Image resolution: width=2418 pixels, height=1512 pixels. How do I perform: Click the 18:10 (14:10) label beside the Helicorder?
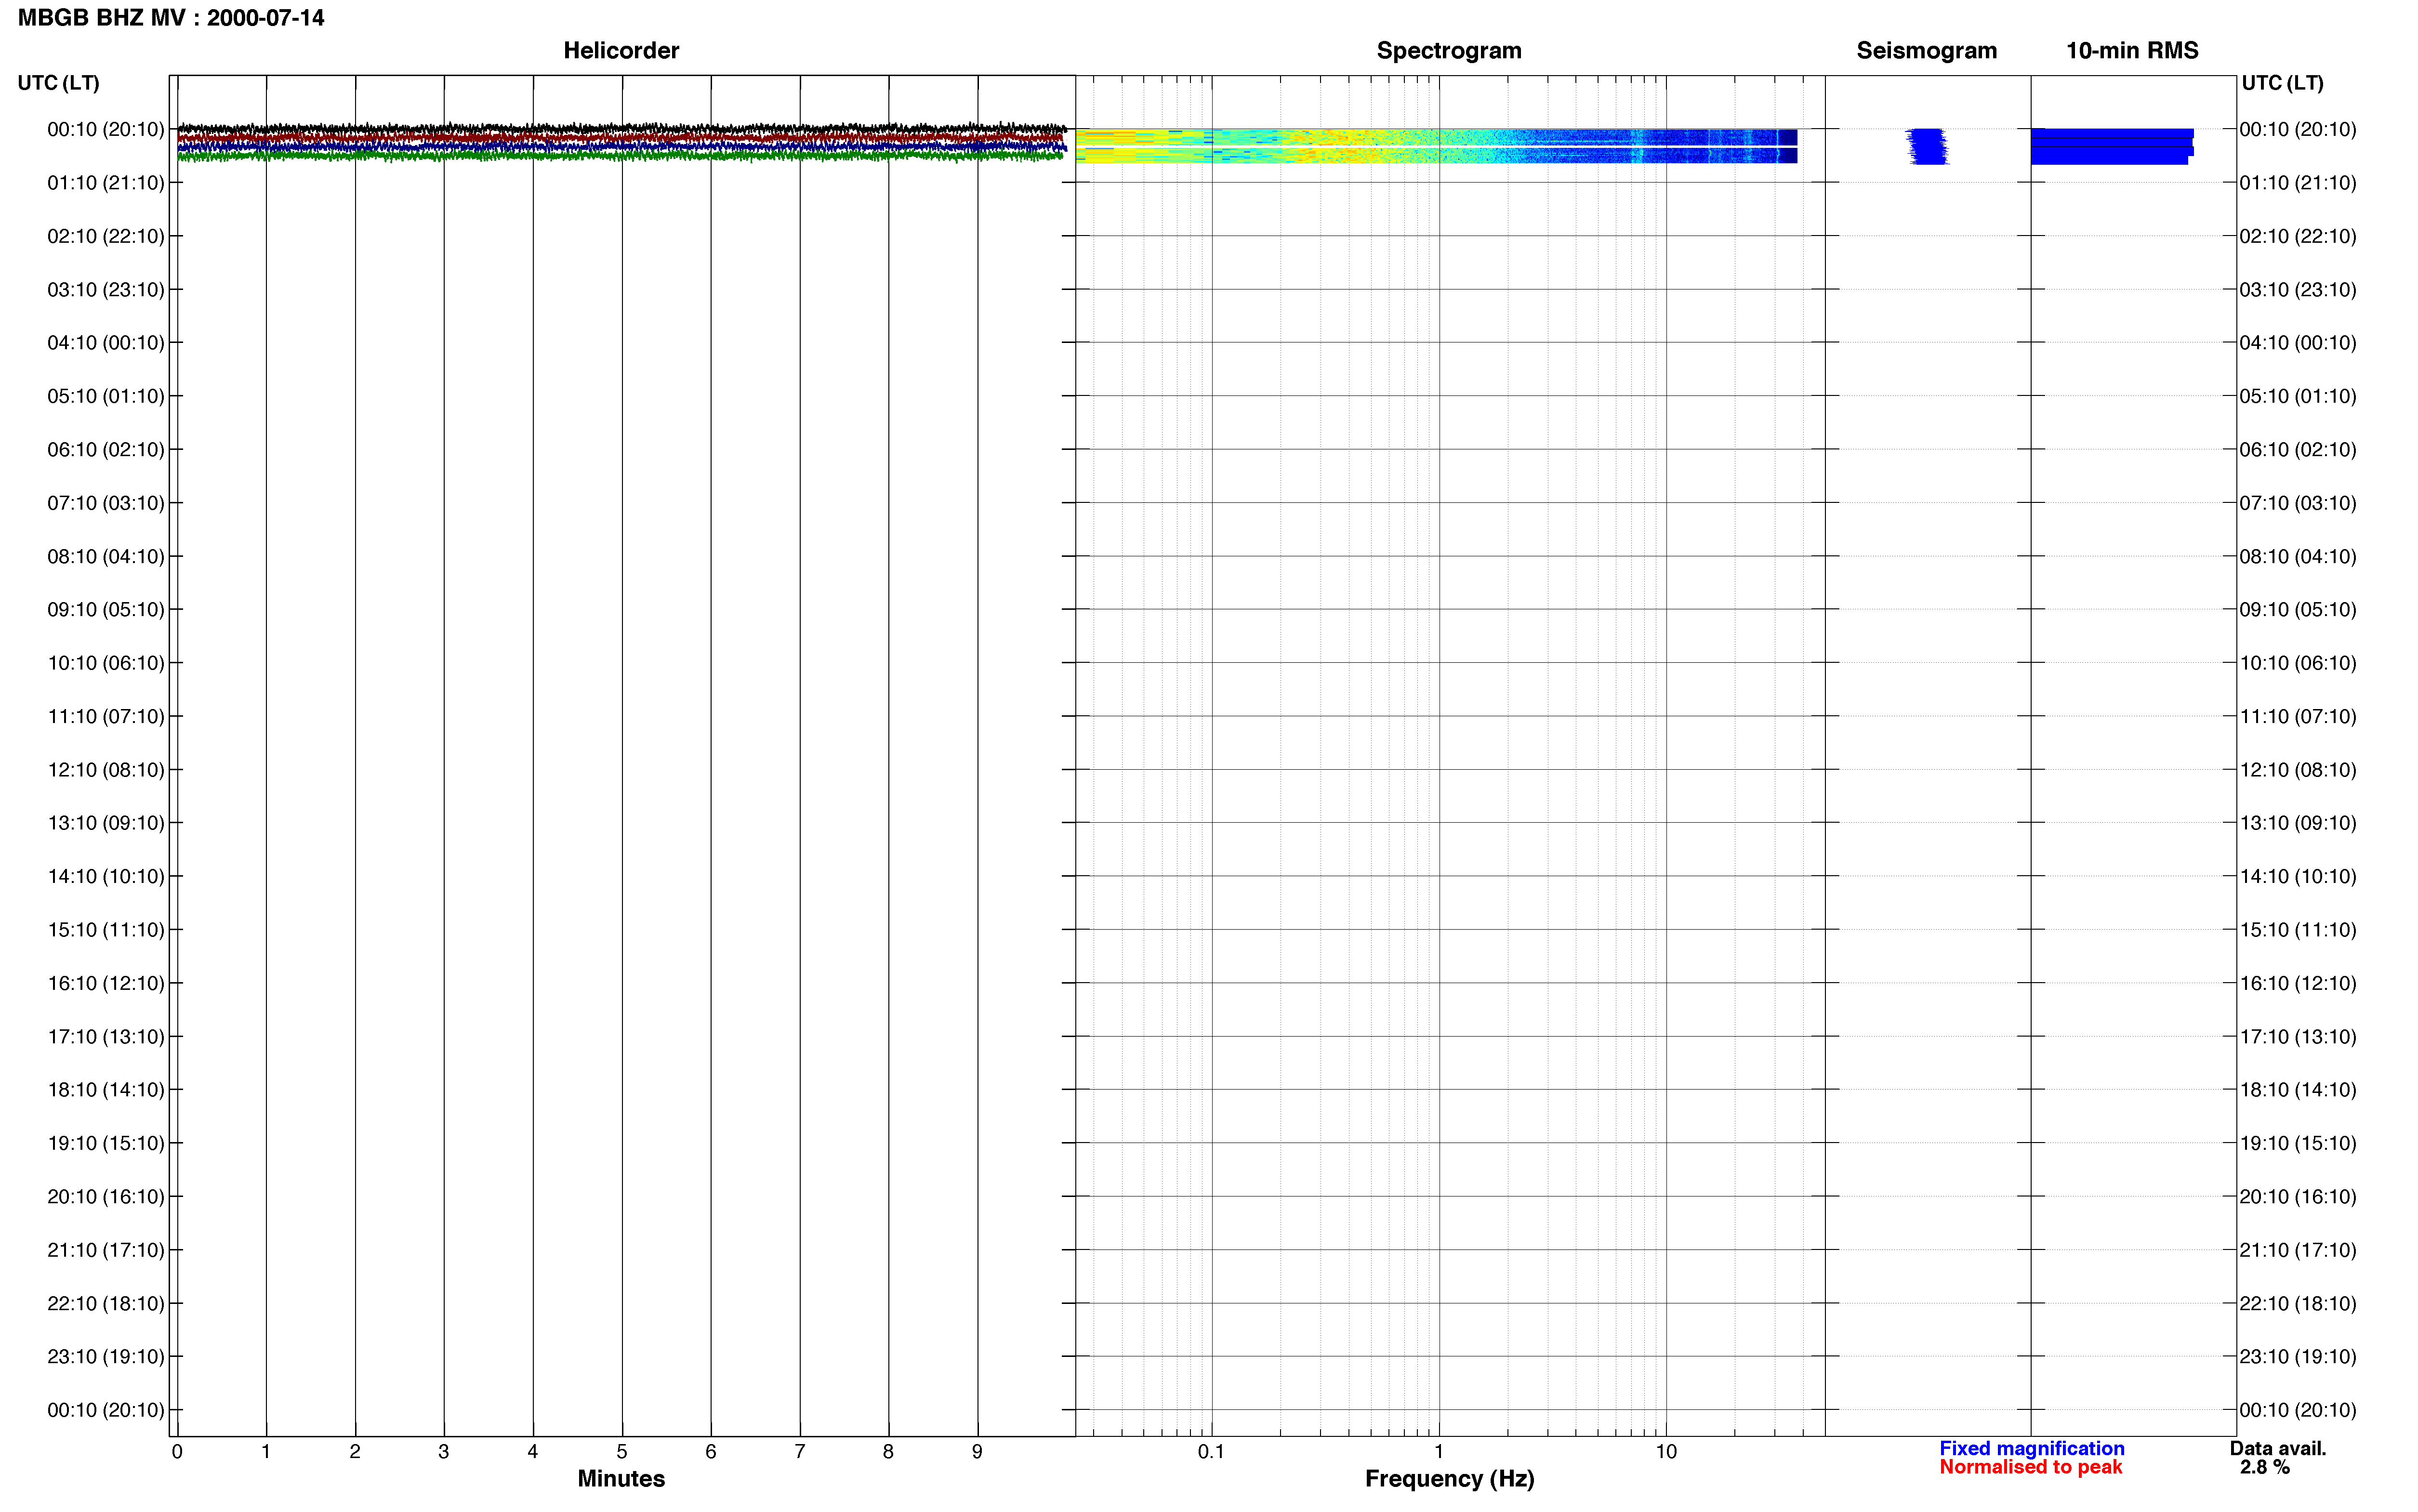pos(105,1090)
